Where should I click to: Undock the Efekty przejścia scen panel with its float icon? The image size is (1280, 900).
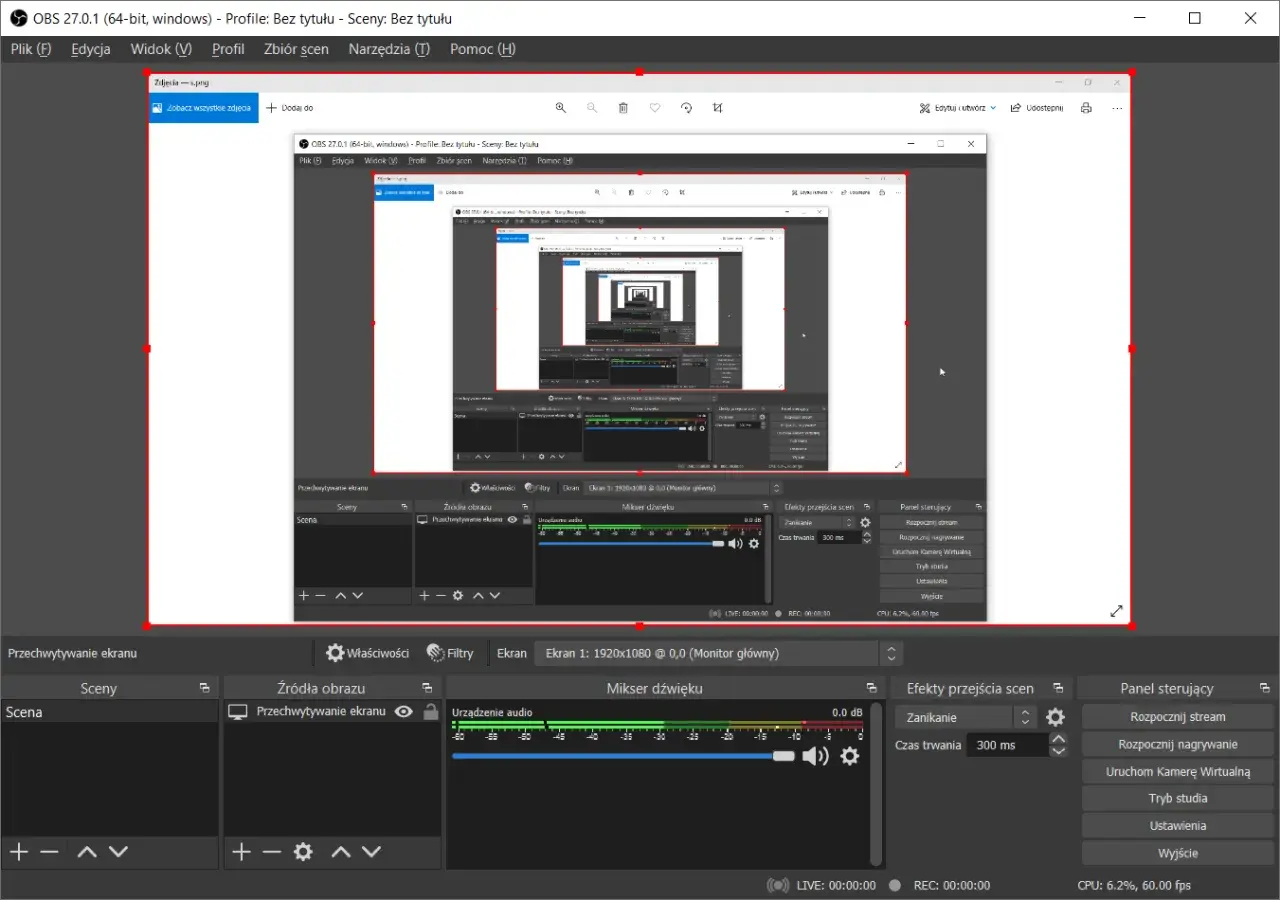(1057, 688)
